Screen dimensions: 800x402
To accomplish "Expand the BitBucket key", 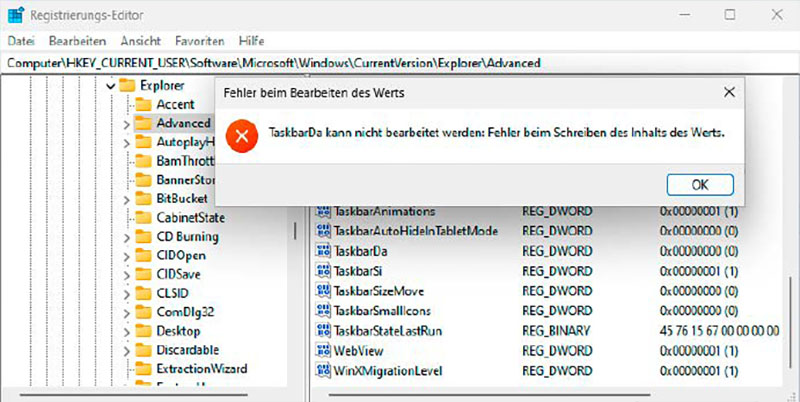I will (127, 199).
